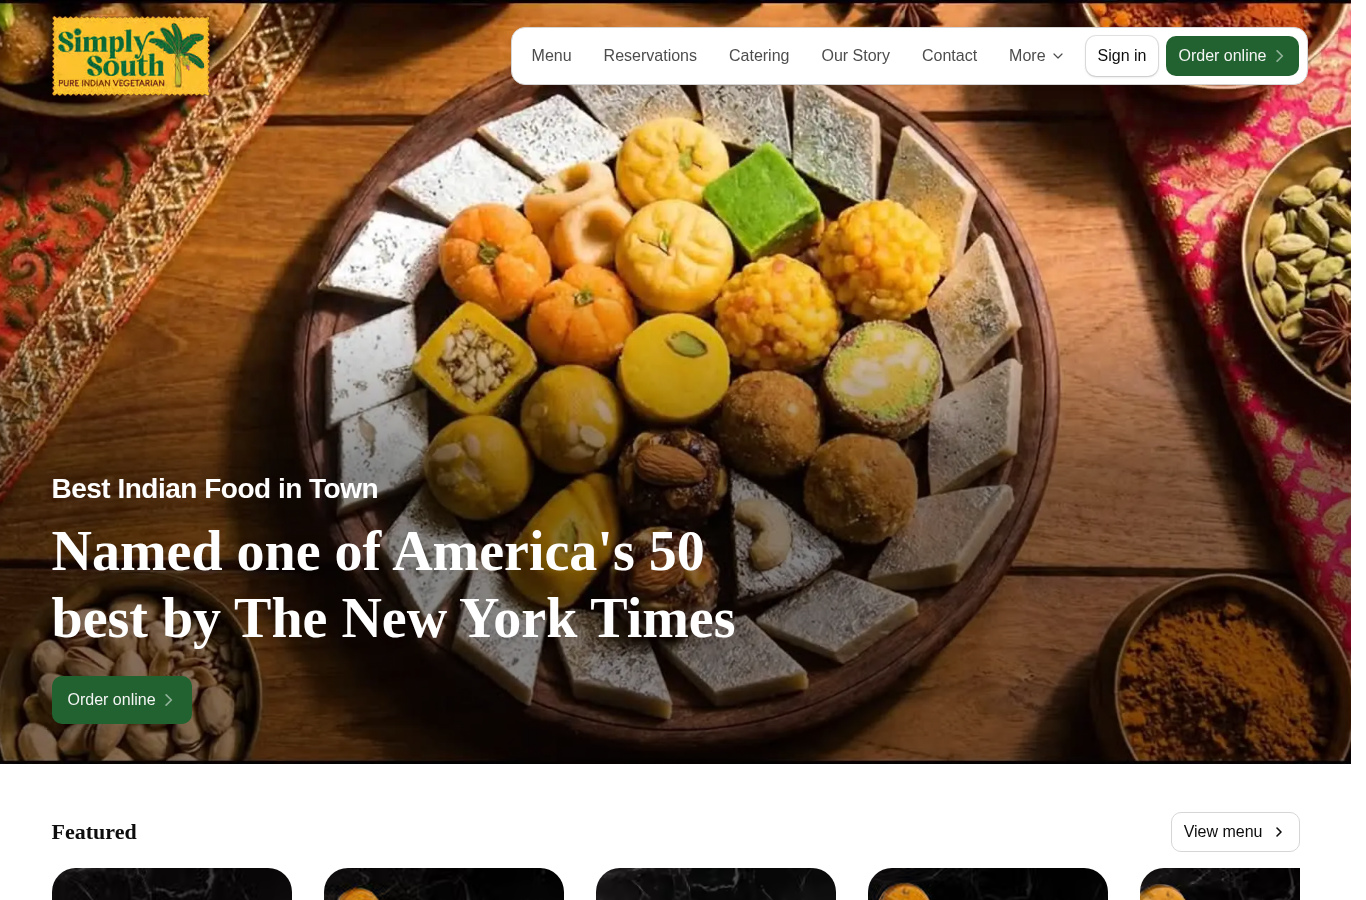Viewport: 1366px width, 900px height.
Task: Expand the More dropdown arrow
Action: tap(1057, 56)
